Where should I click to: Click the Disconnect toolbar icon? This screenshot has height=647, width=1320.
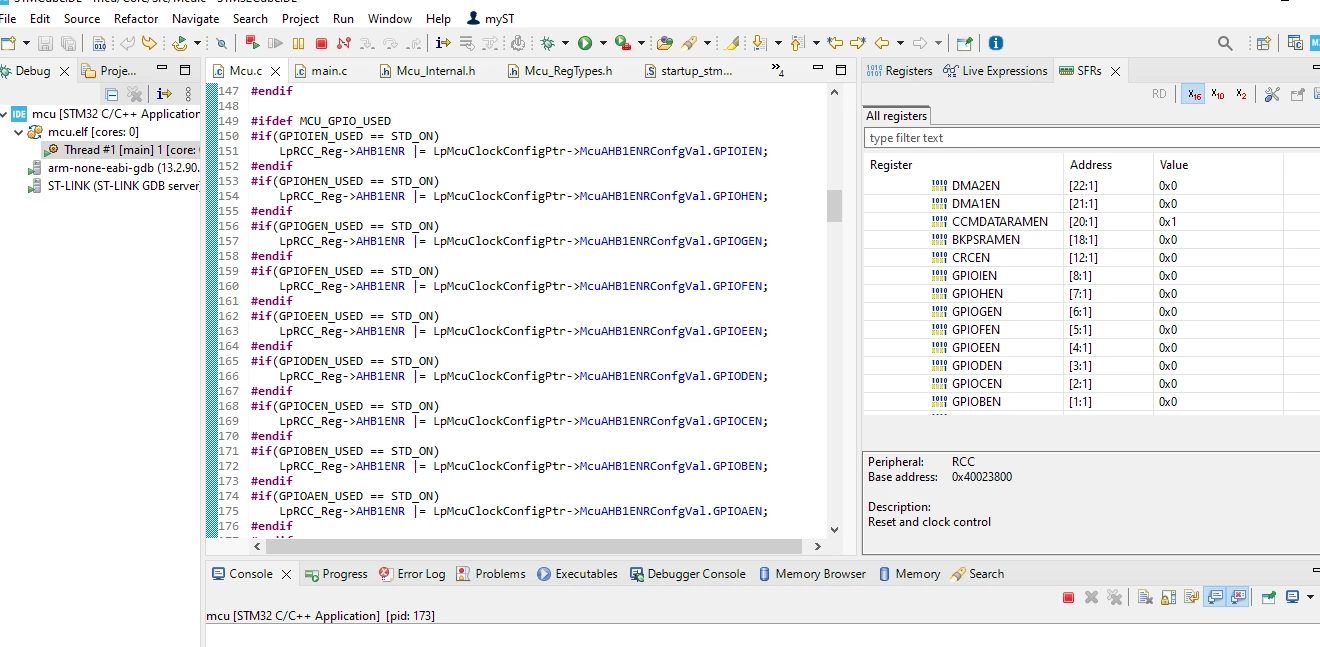click(x=344, y=43)
